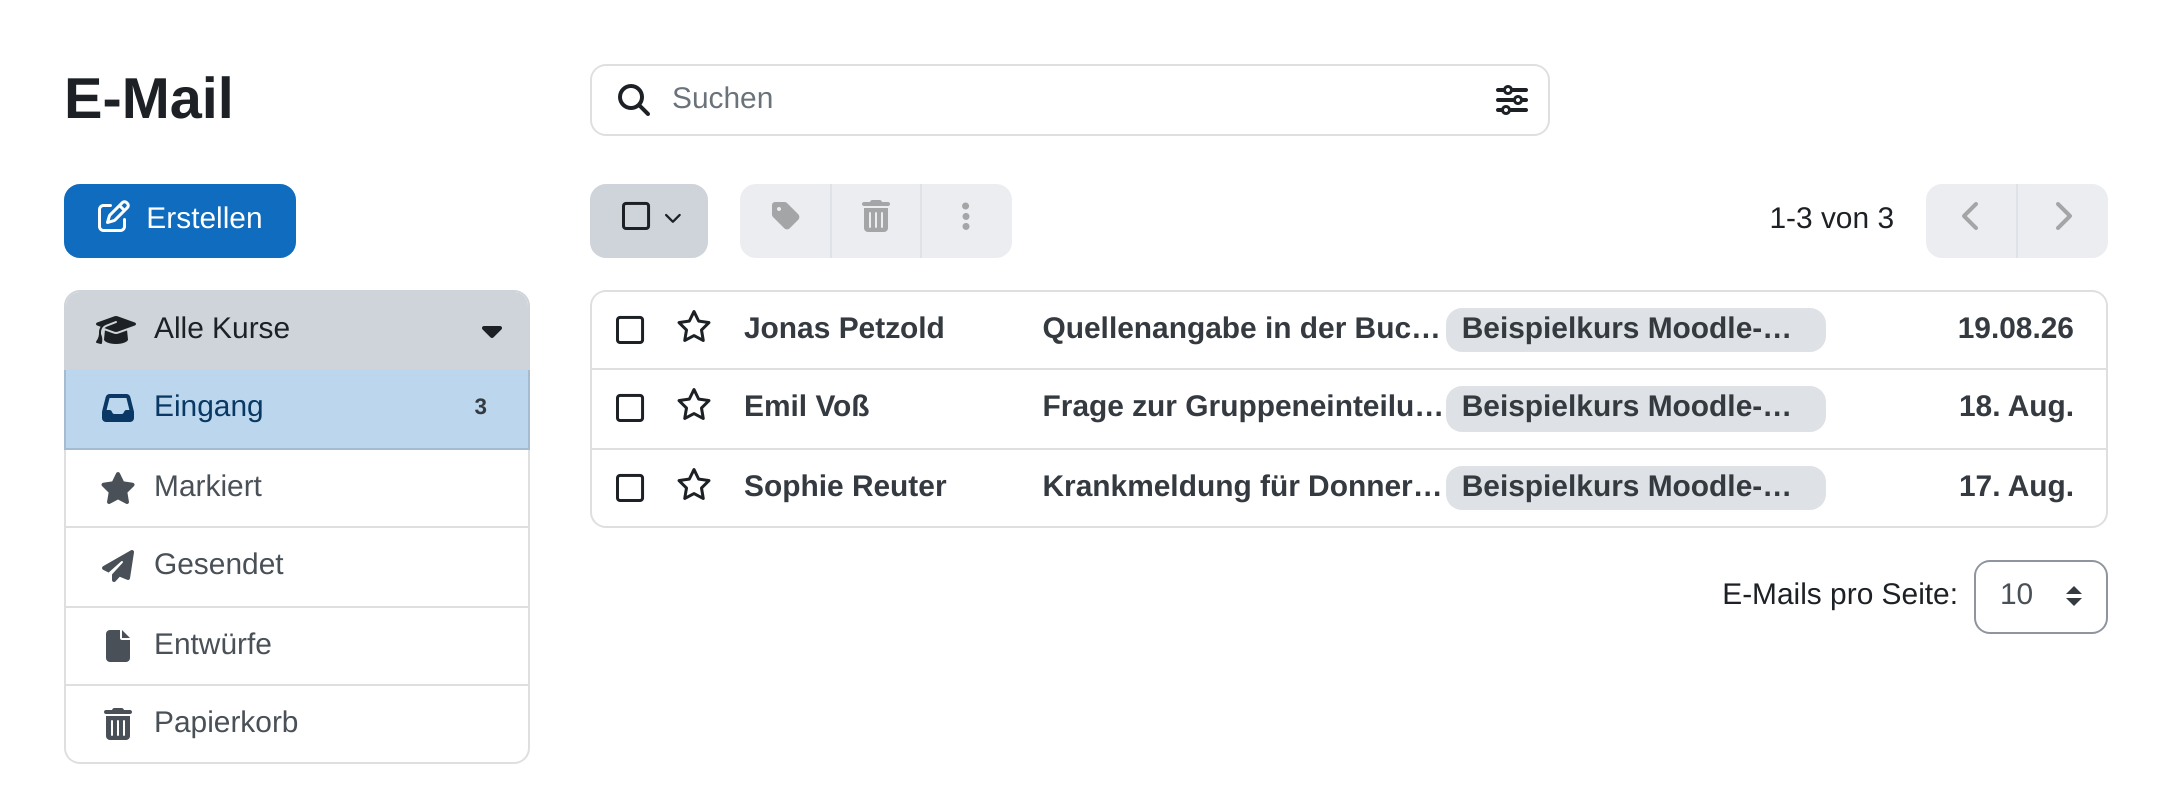Click the date 17. Aug.

(2016, 486)
